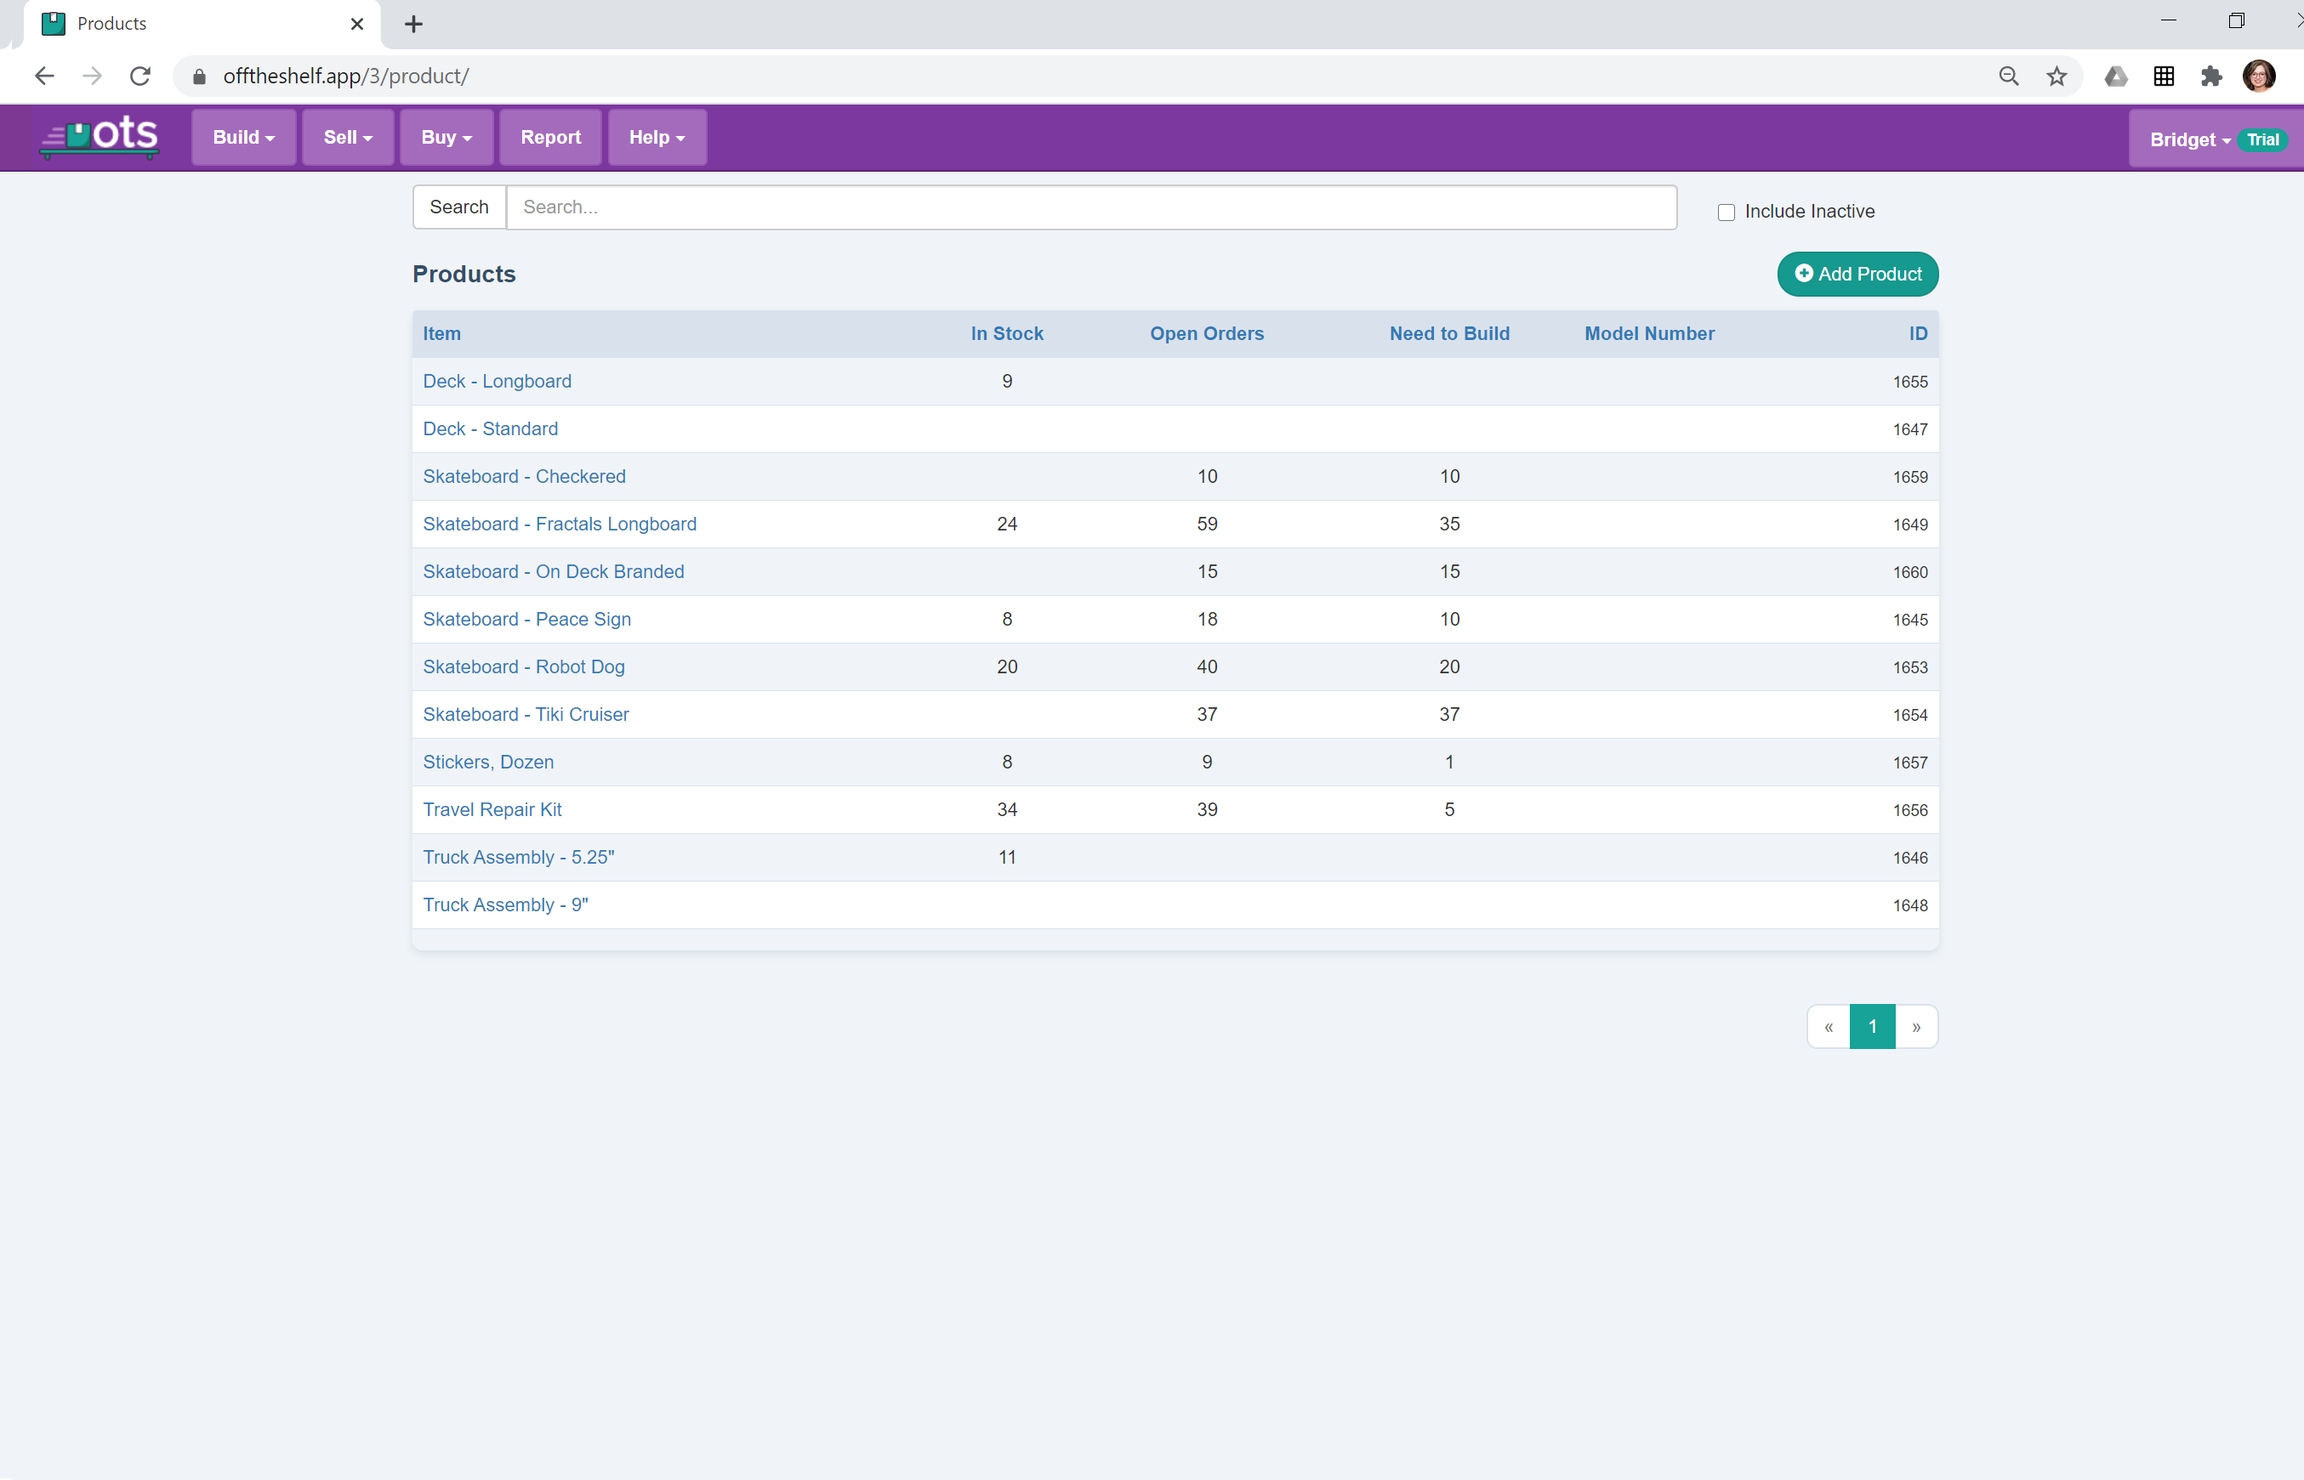Click into the Search products field

(x=1090, y=207)
